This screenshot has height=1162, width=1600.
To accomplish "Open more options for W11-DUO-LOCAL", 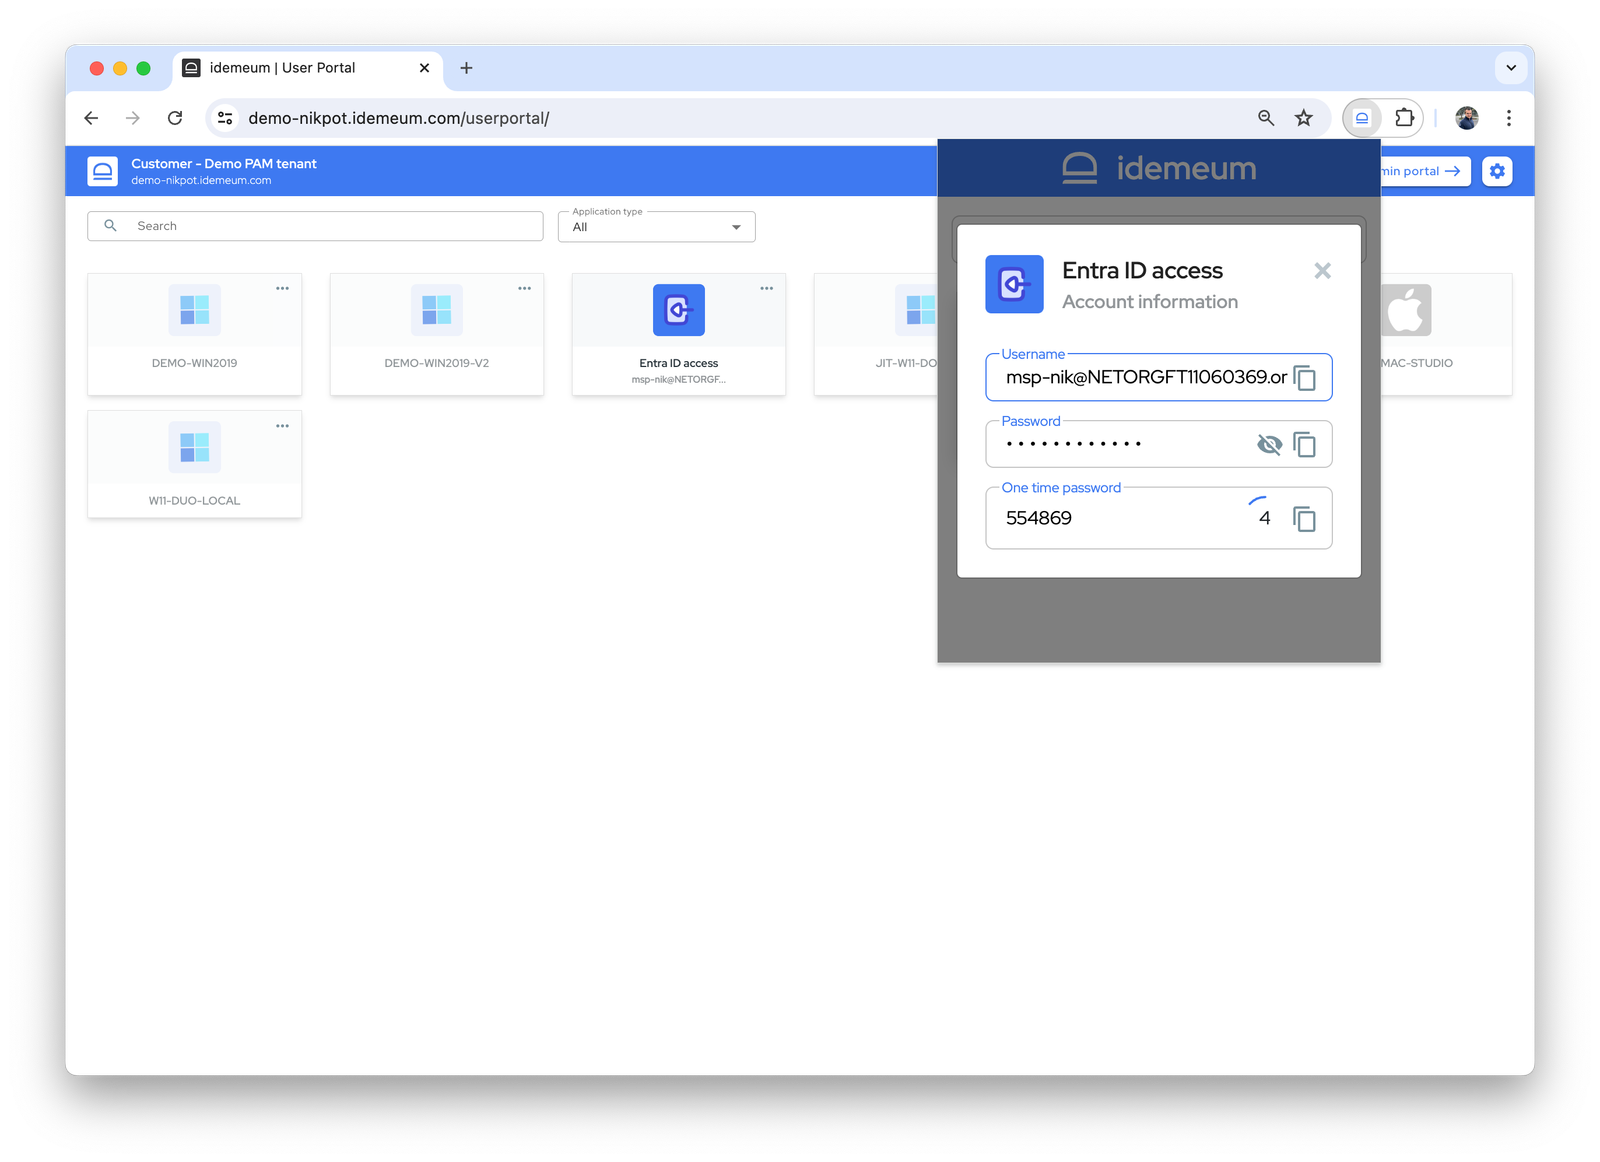I will point(282,426).
